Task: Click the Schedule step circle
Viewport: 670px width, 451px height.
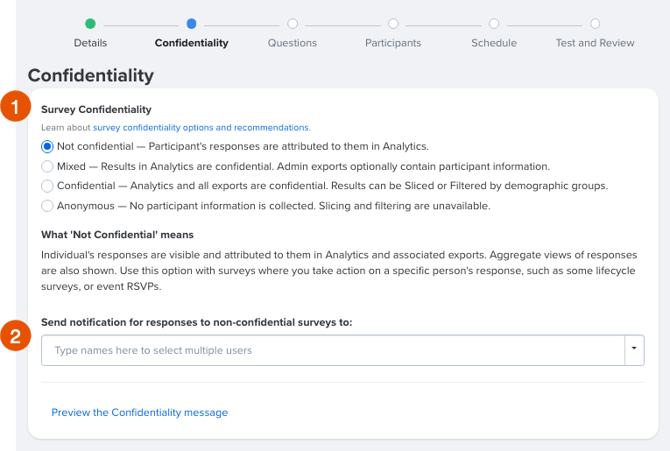Action: tap(494, 24)
